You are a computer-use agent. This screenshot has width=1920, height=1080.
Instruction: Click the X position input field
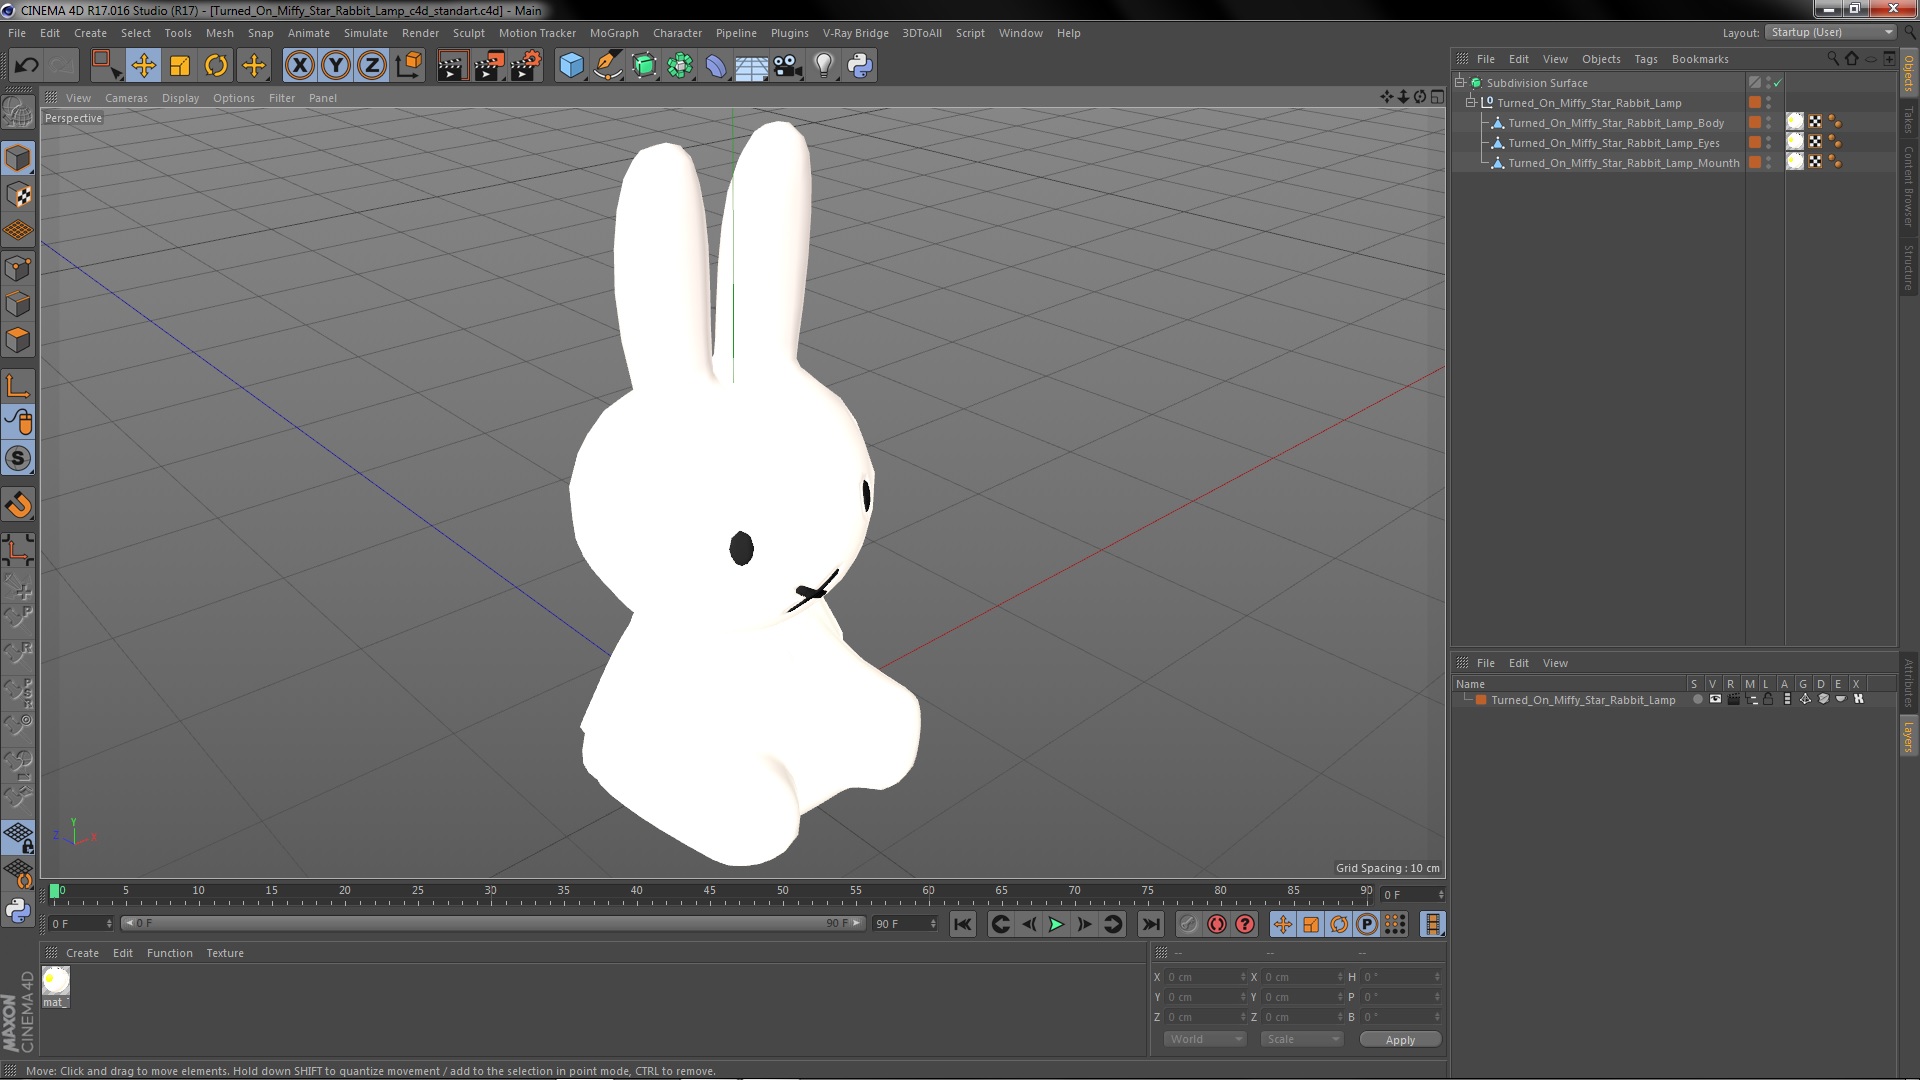pos(1206,977)
